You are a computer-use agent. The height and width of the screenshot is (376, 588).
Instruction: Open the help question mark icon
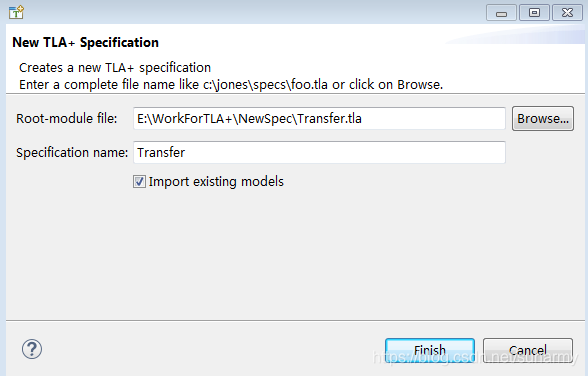32,349
